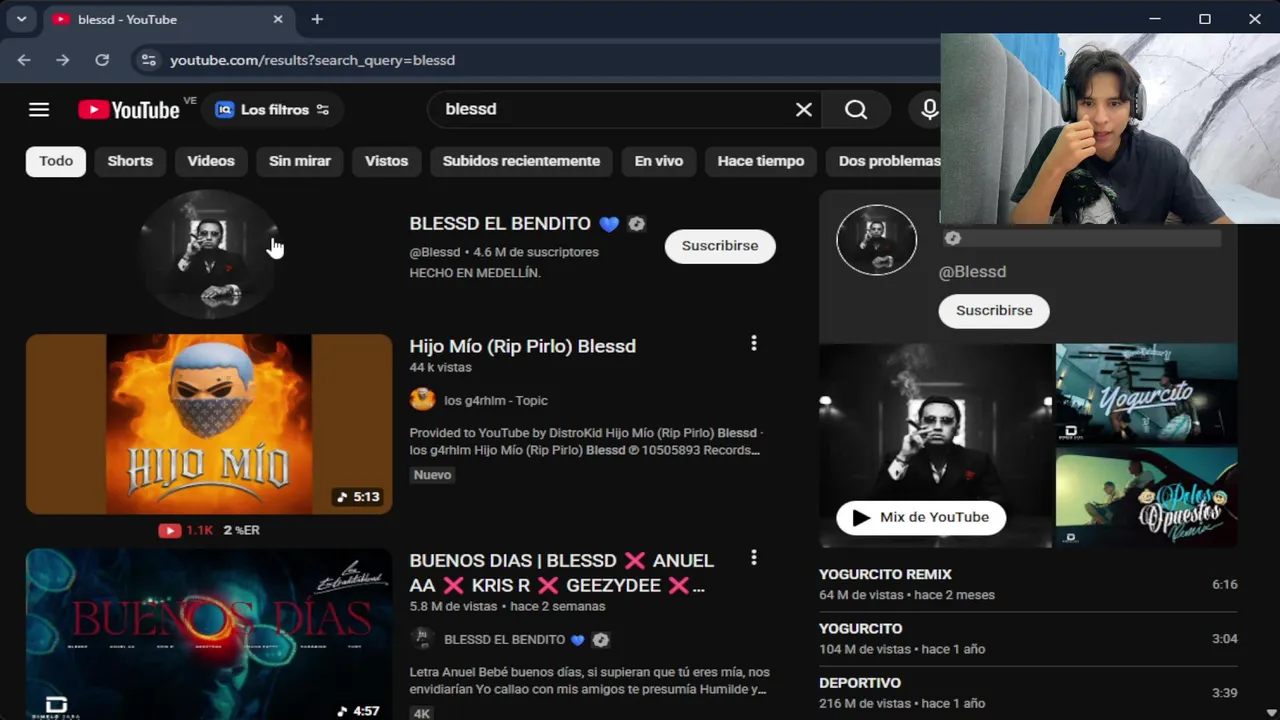Viewport: 1280px width, 720px height.
Task: Select the Vistos filter chip
Action: coord(386,161)
